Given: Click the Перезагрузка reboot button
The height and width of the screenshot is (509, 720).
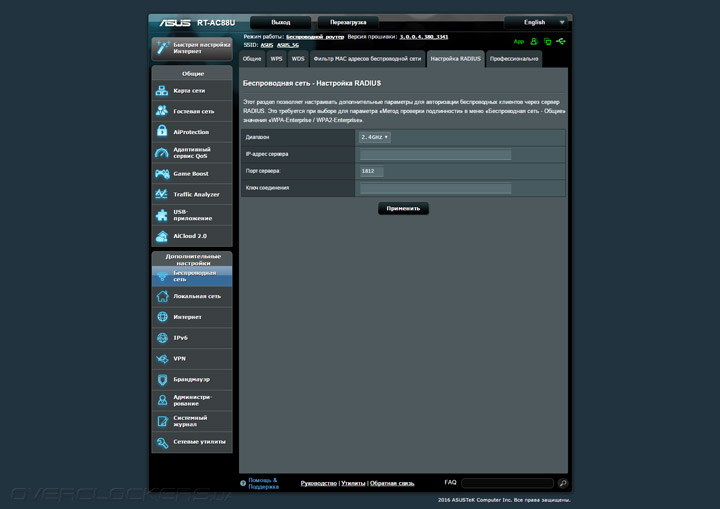Looking at the screenshot, I should point(348,22).
